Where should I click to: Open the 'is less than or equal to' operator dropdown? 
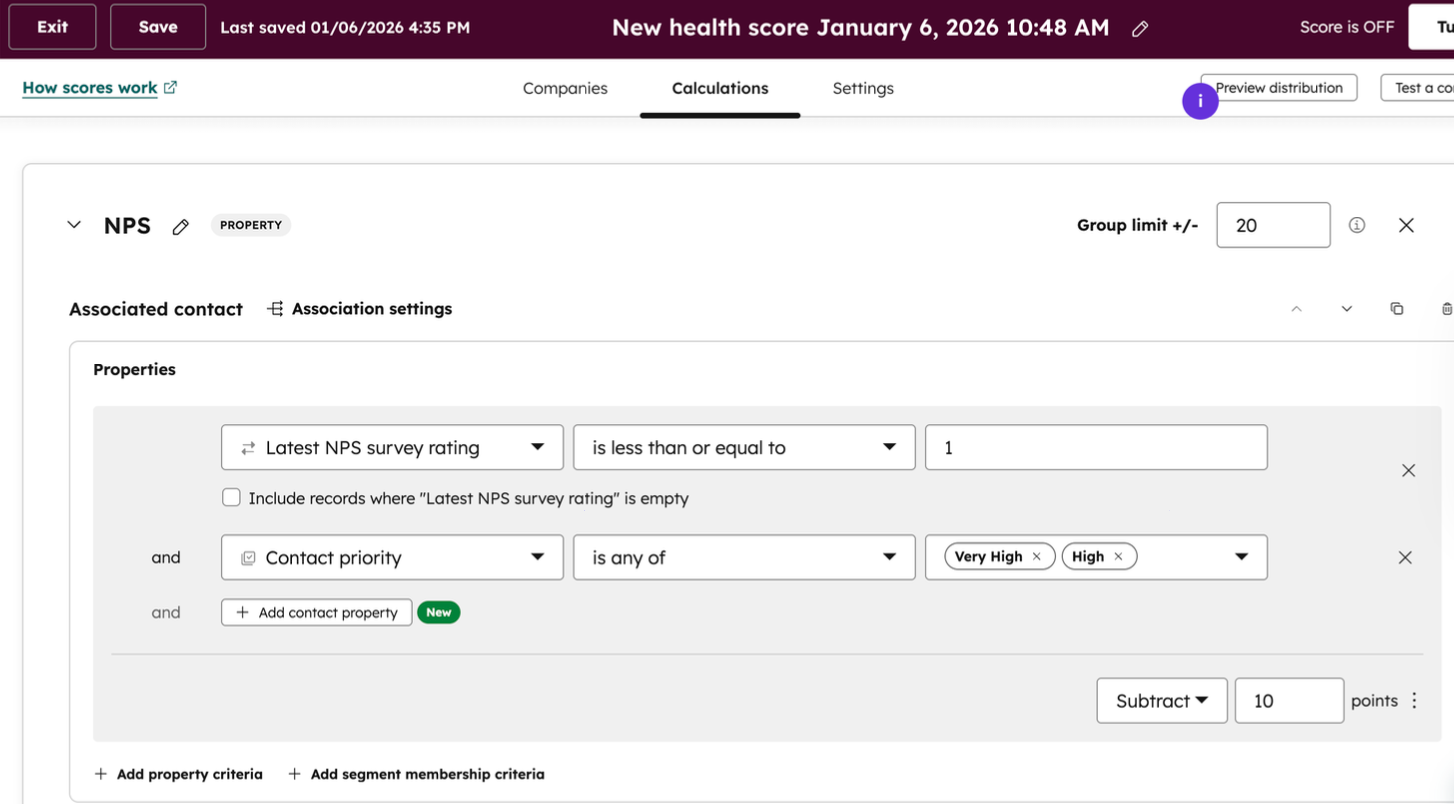click(743, 447)
